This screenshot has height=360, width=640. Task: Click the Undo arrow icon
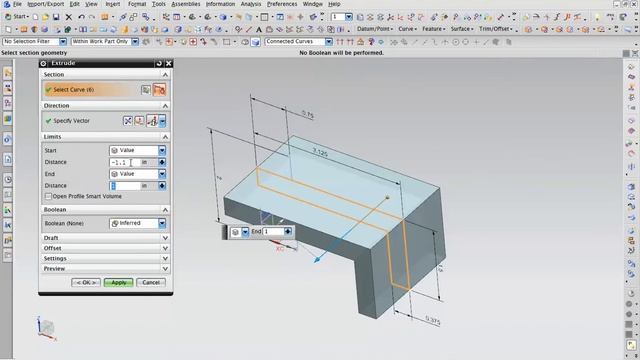tap(81, 17)
